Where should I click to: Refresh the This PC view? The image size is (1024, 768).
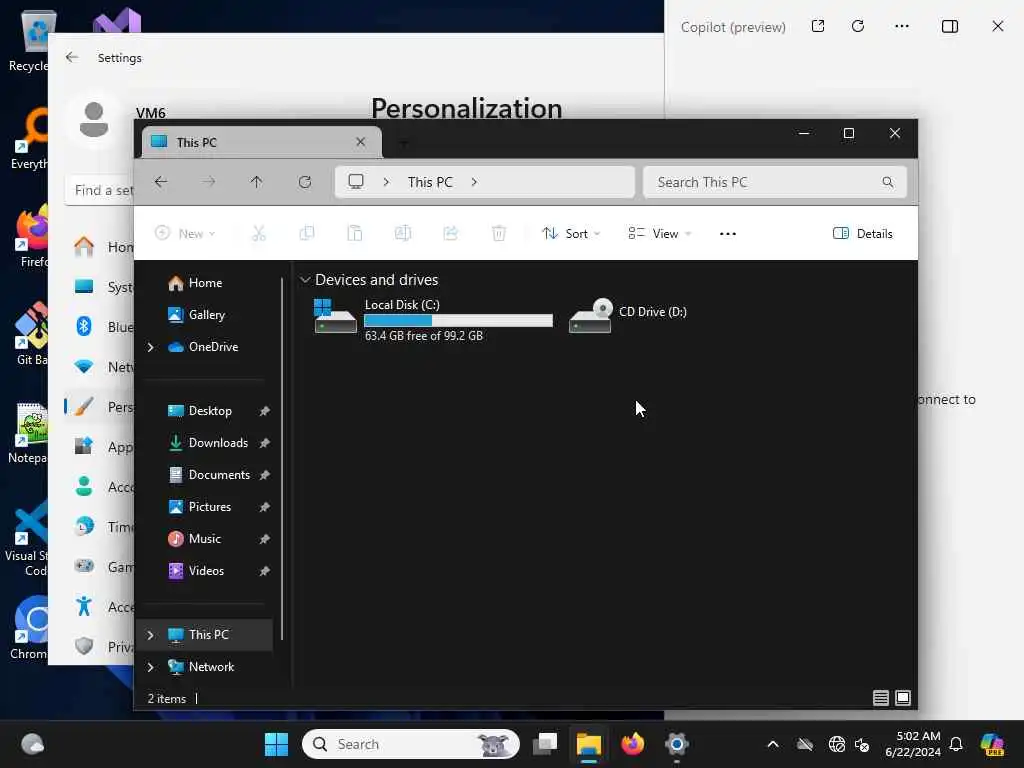305,182
